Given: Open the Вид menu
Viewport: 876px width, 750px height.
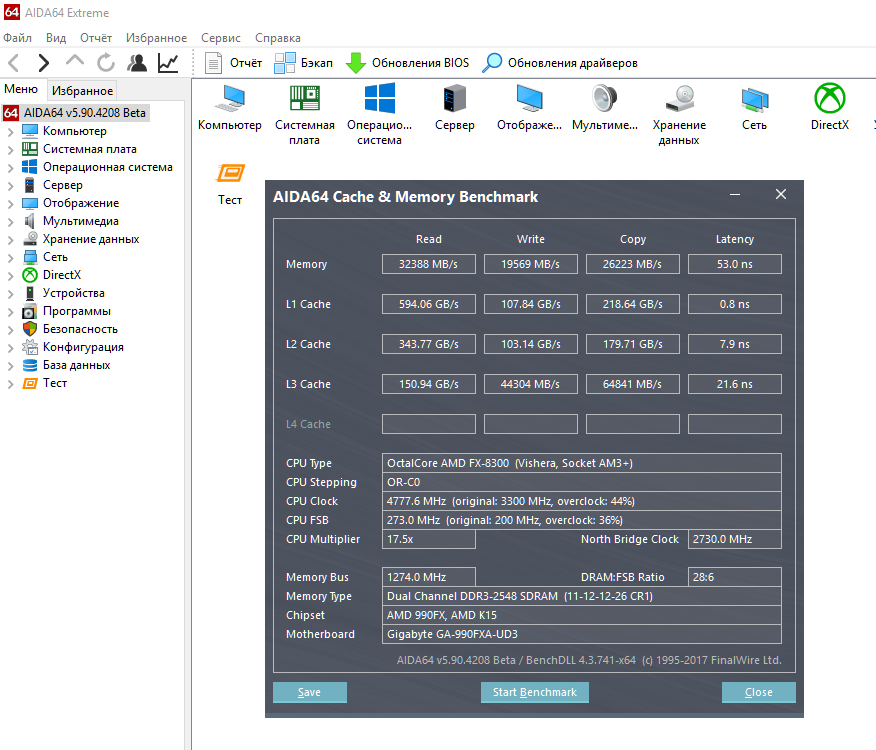Looking at the screenshot, I should [56, 38].
